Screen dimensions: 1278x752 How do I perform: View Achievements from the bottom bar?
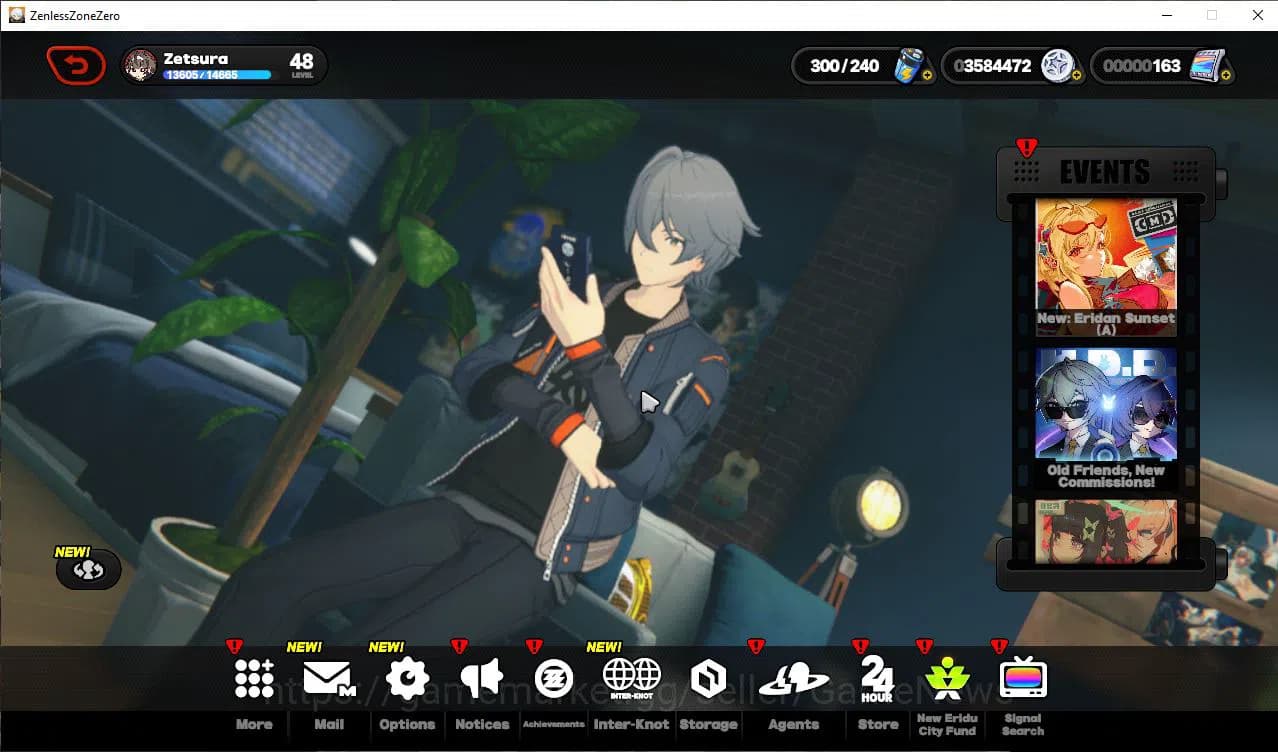point(554,677)
